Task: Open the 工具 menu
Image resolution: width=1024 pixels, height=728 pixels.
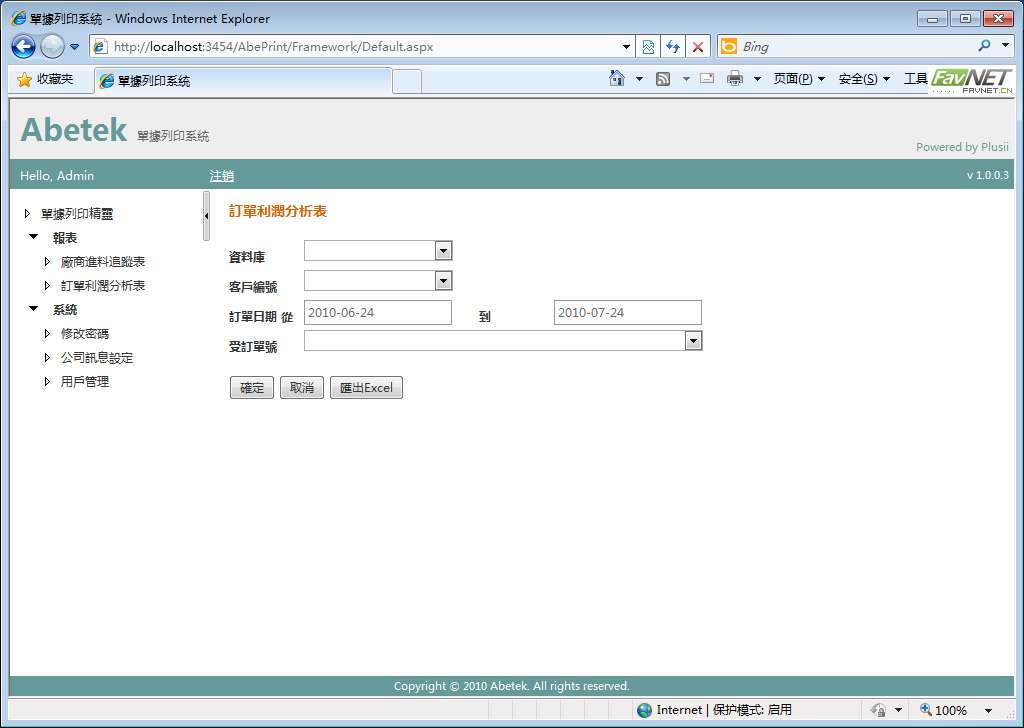Action: click(x=916, y=79)
